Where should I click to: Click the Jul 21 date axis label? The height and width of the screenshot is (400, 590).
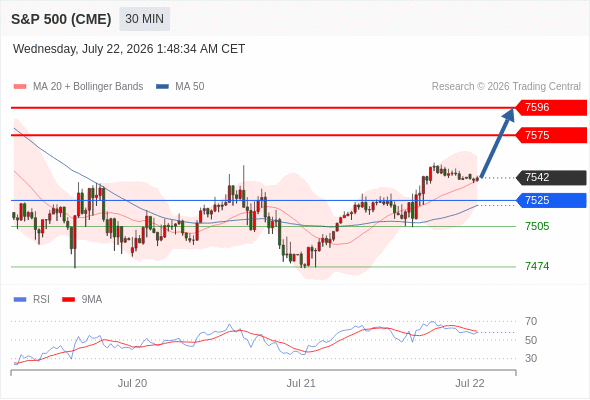coord(301,383)
